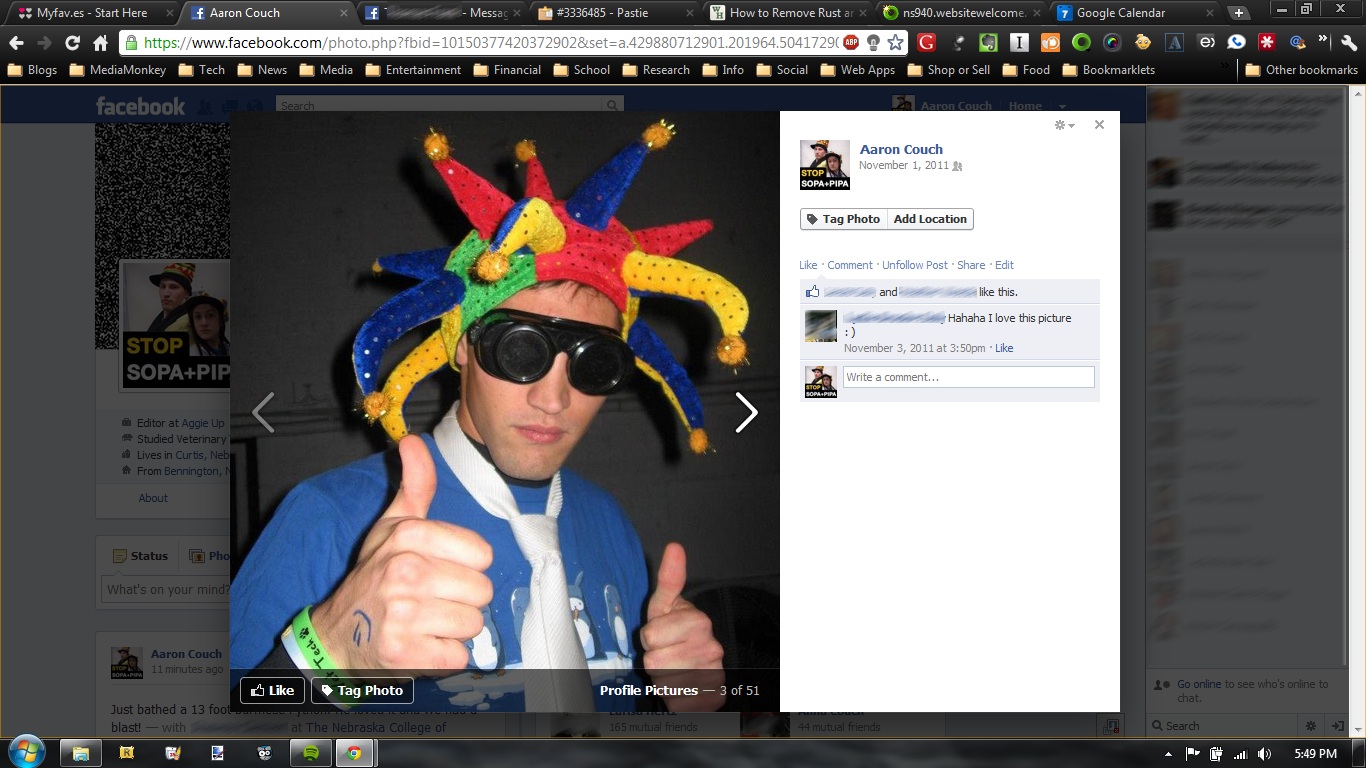This screenshot has width=1366, height=768.
Task: Open the Home dropdown arrow in the navbar
Action: (1062, 104)
